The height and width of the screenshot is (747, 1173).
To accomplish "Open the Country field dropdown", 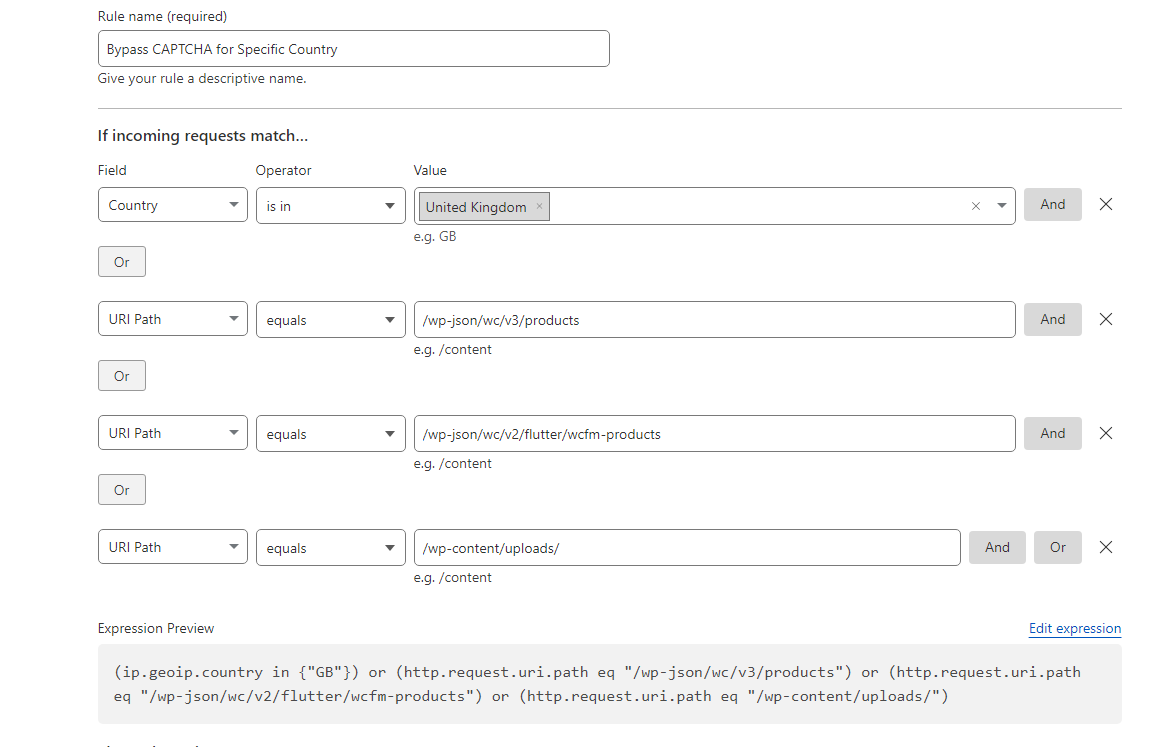I will [173, 205].
